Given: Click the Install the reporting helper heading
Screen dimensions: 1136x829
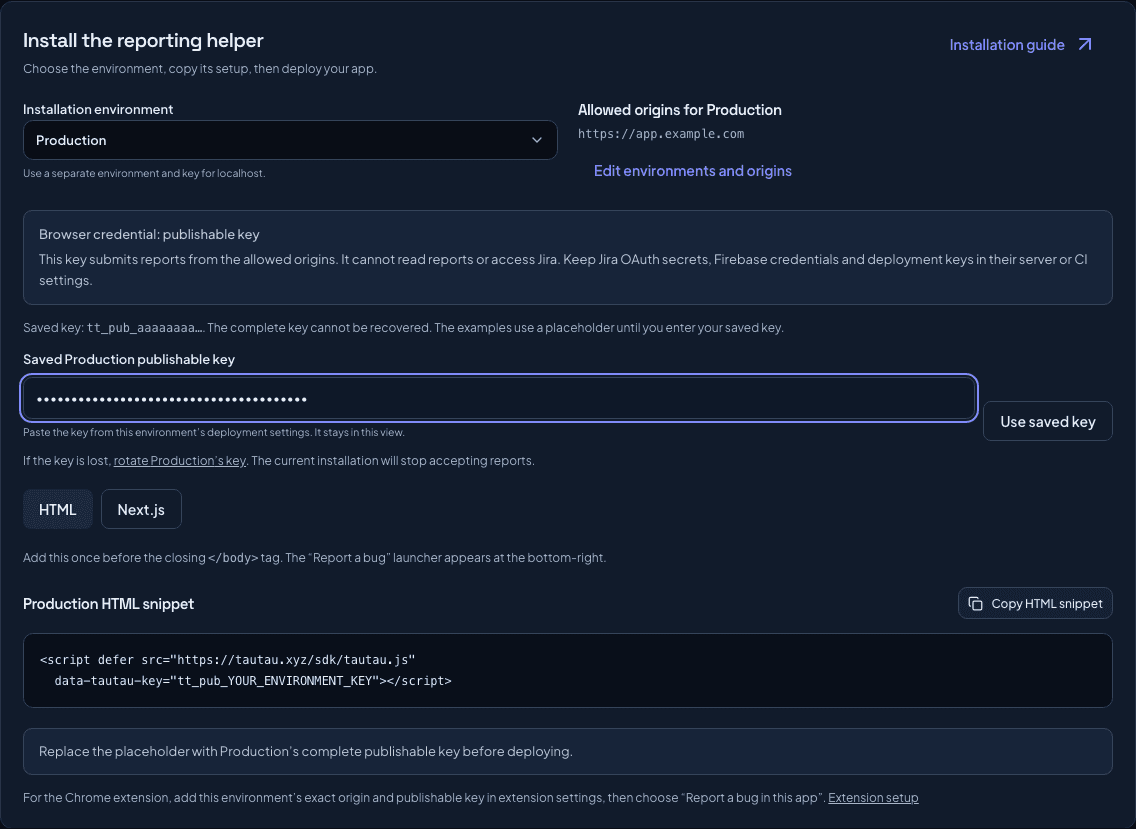Looking at the screenshot, I should (143, 41).
